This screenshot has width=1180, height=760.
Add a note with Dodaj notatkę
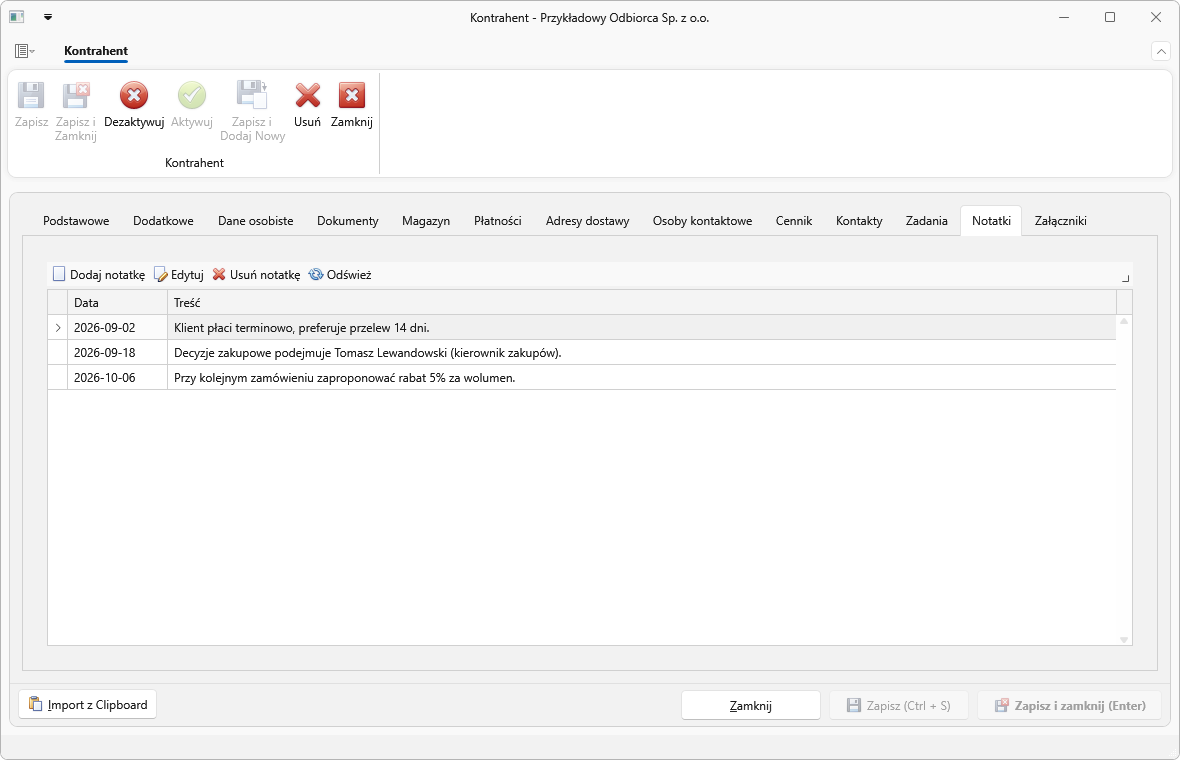[x=99, y=275]
